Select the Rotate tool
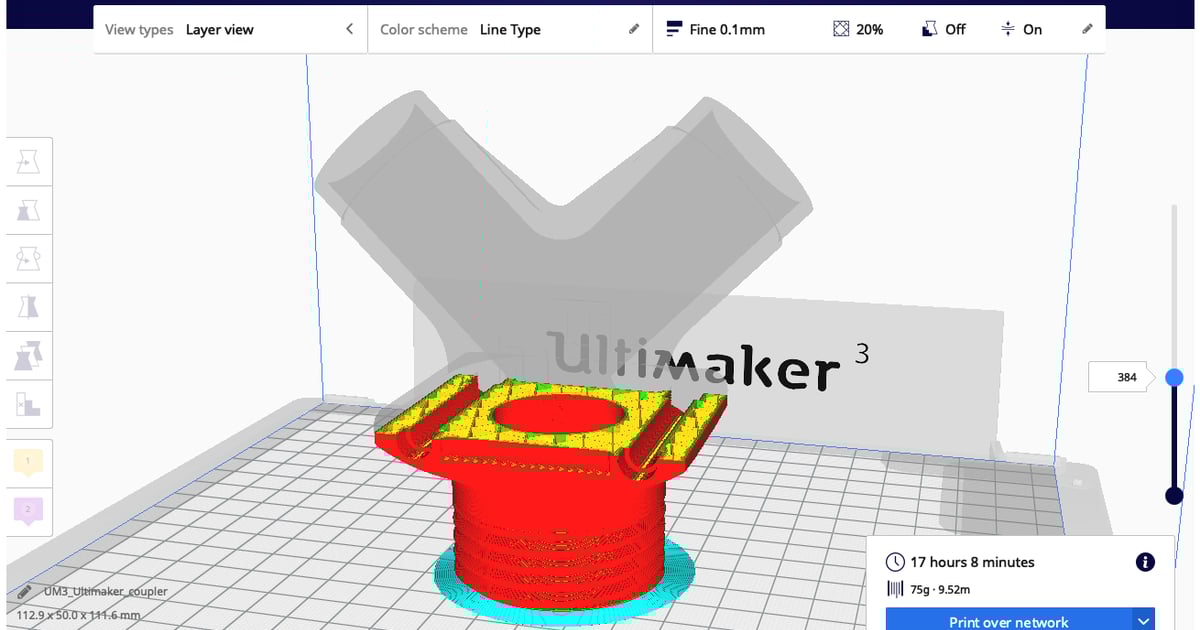The image size is (1200, 630). pyautogui.click(x=28, y=258)
